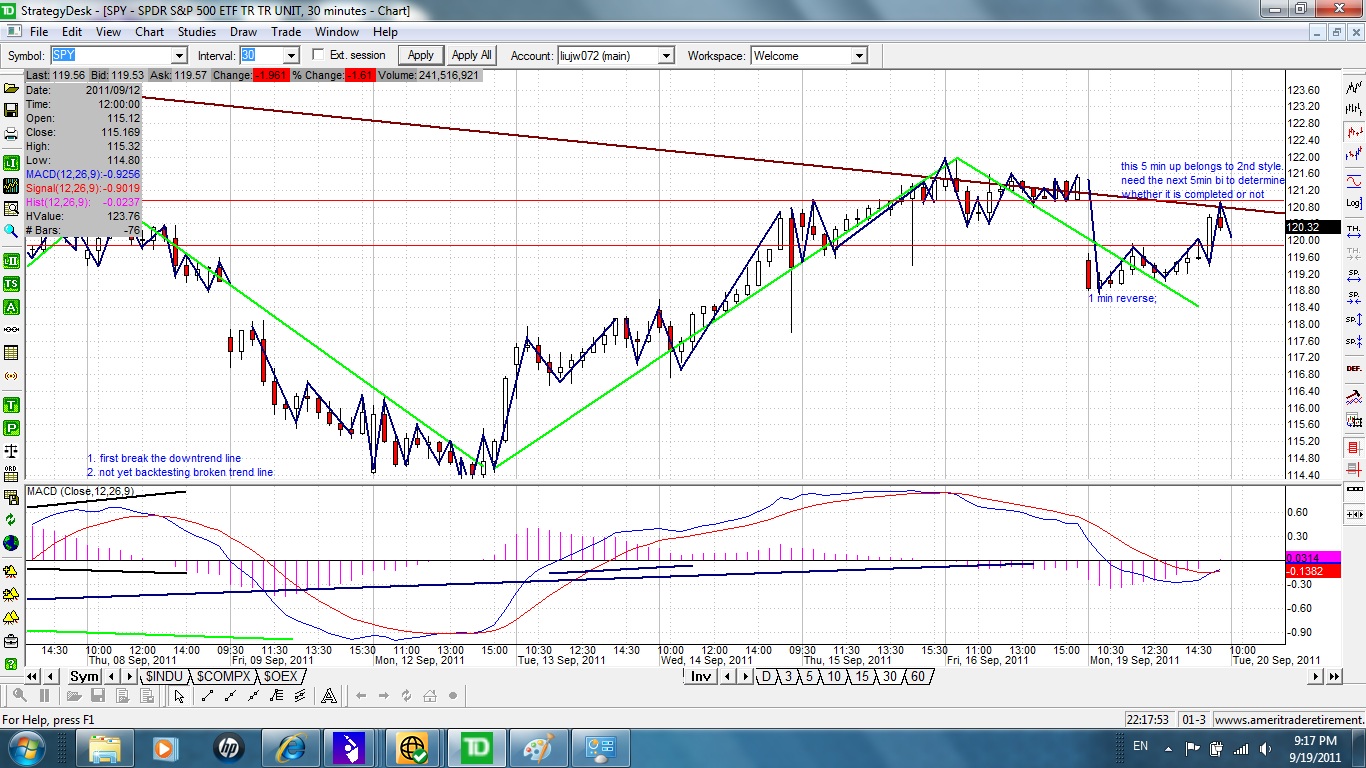The width and height of the screenshot is (1366, 768).
Task: Select the 15 minute interval tab
Action: tap(862, 677)
